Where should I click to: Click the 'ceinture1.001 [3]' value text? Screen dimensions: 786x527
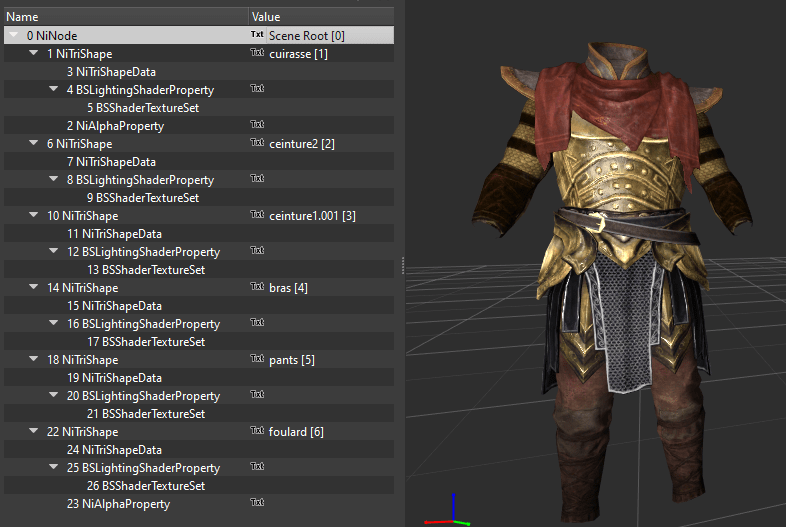tap(312, 216)
